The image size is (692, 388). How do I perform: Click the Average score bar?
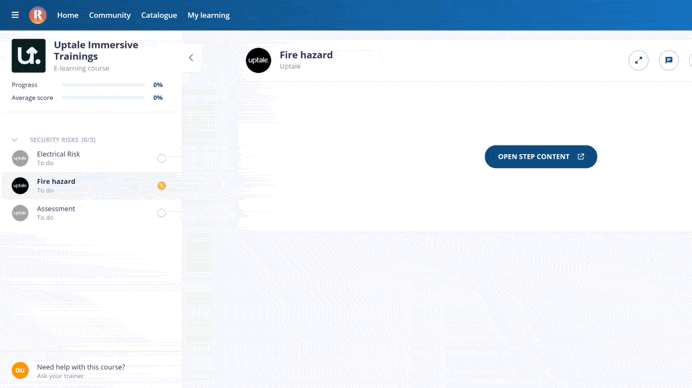(103, 98)
